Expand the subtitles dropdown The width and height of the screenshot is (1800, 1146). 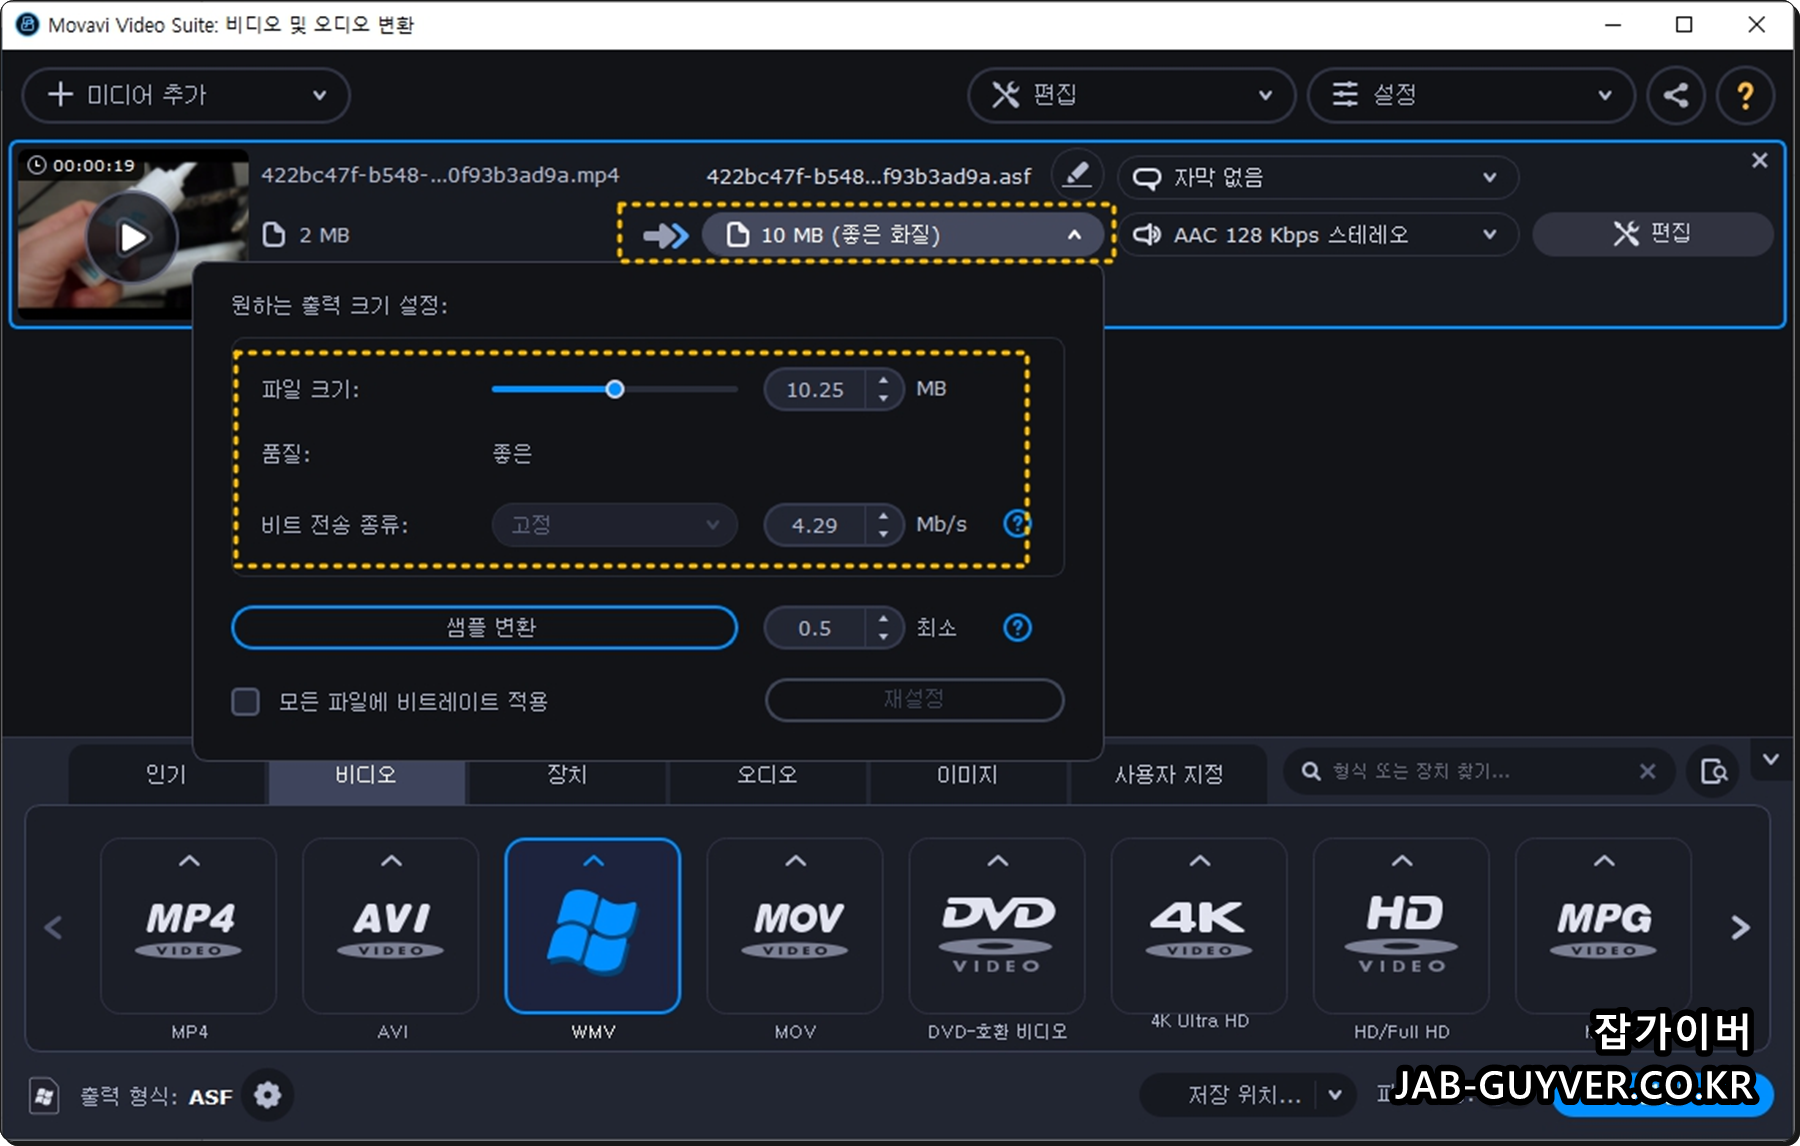1317,178
